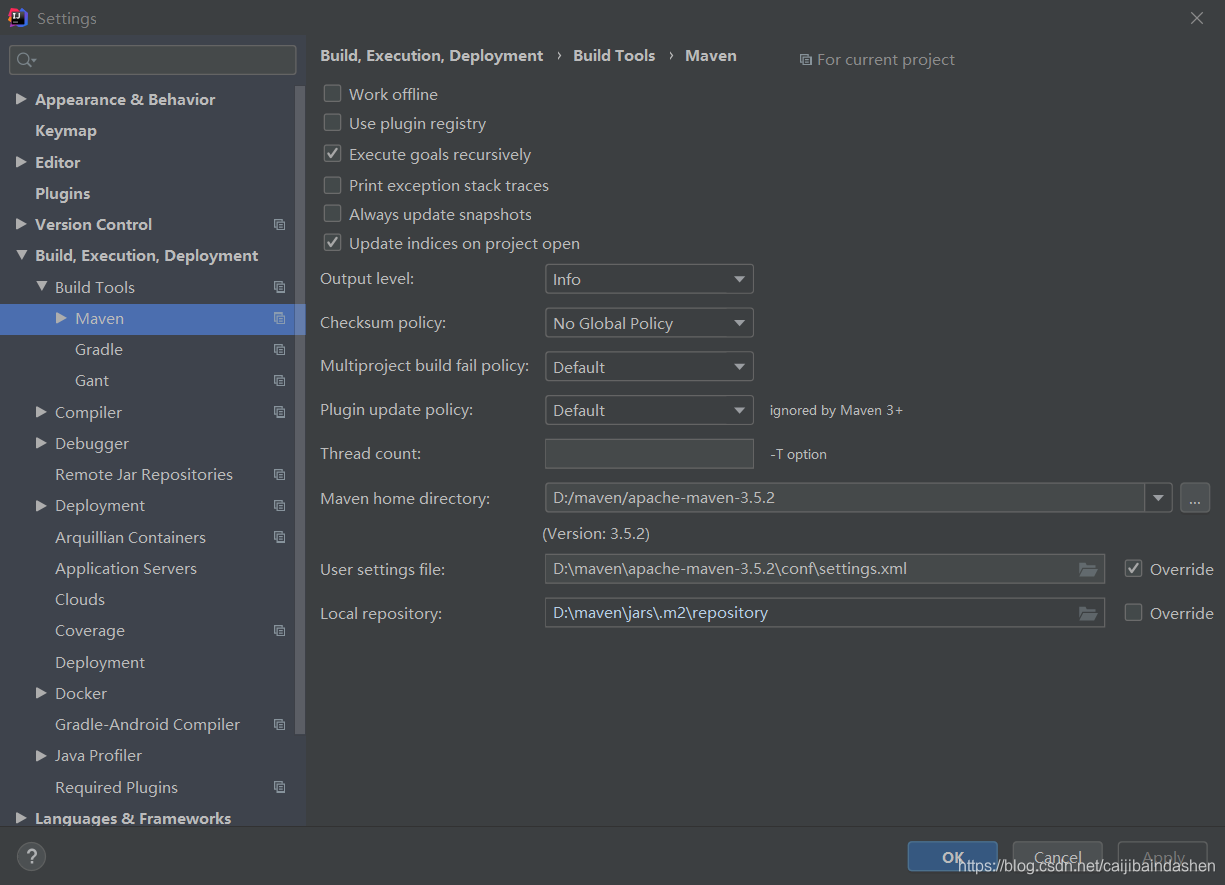Click the settings search field
The image size is (1225, 885).
(153, 60)
